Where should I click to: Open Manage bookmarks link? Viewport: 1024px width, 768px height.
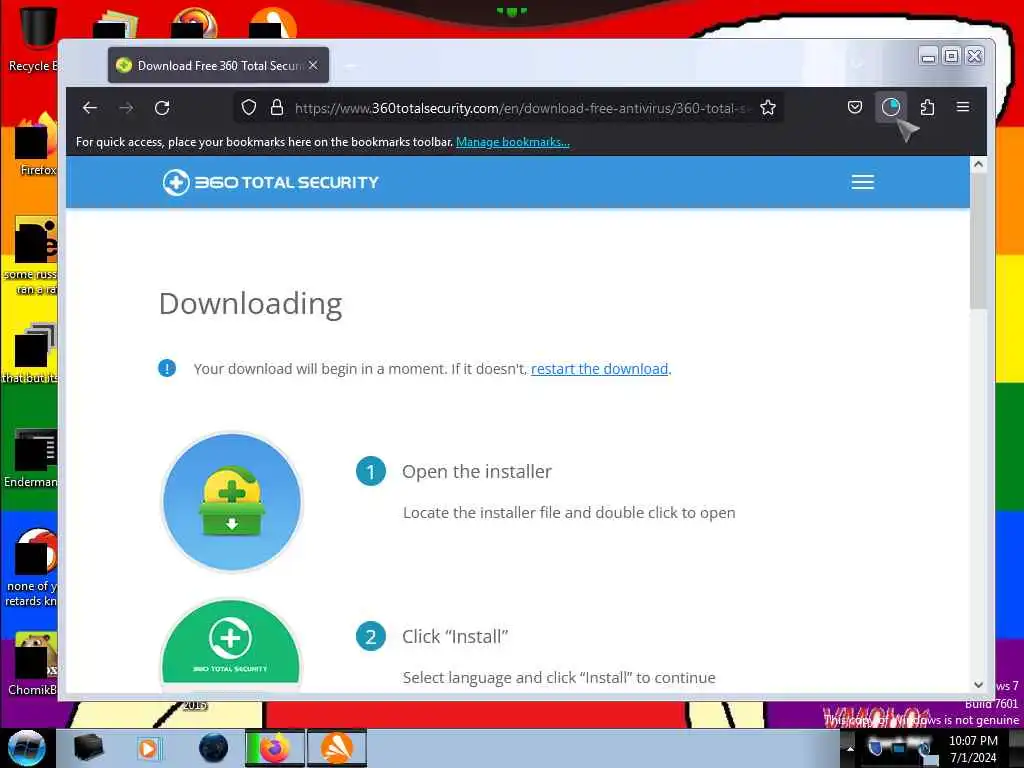(x=513, y=142)
